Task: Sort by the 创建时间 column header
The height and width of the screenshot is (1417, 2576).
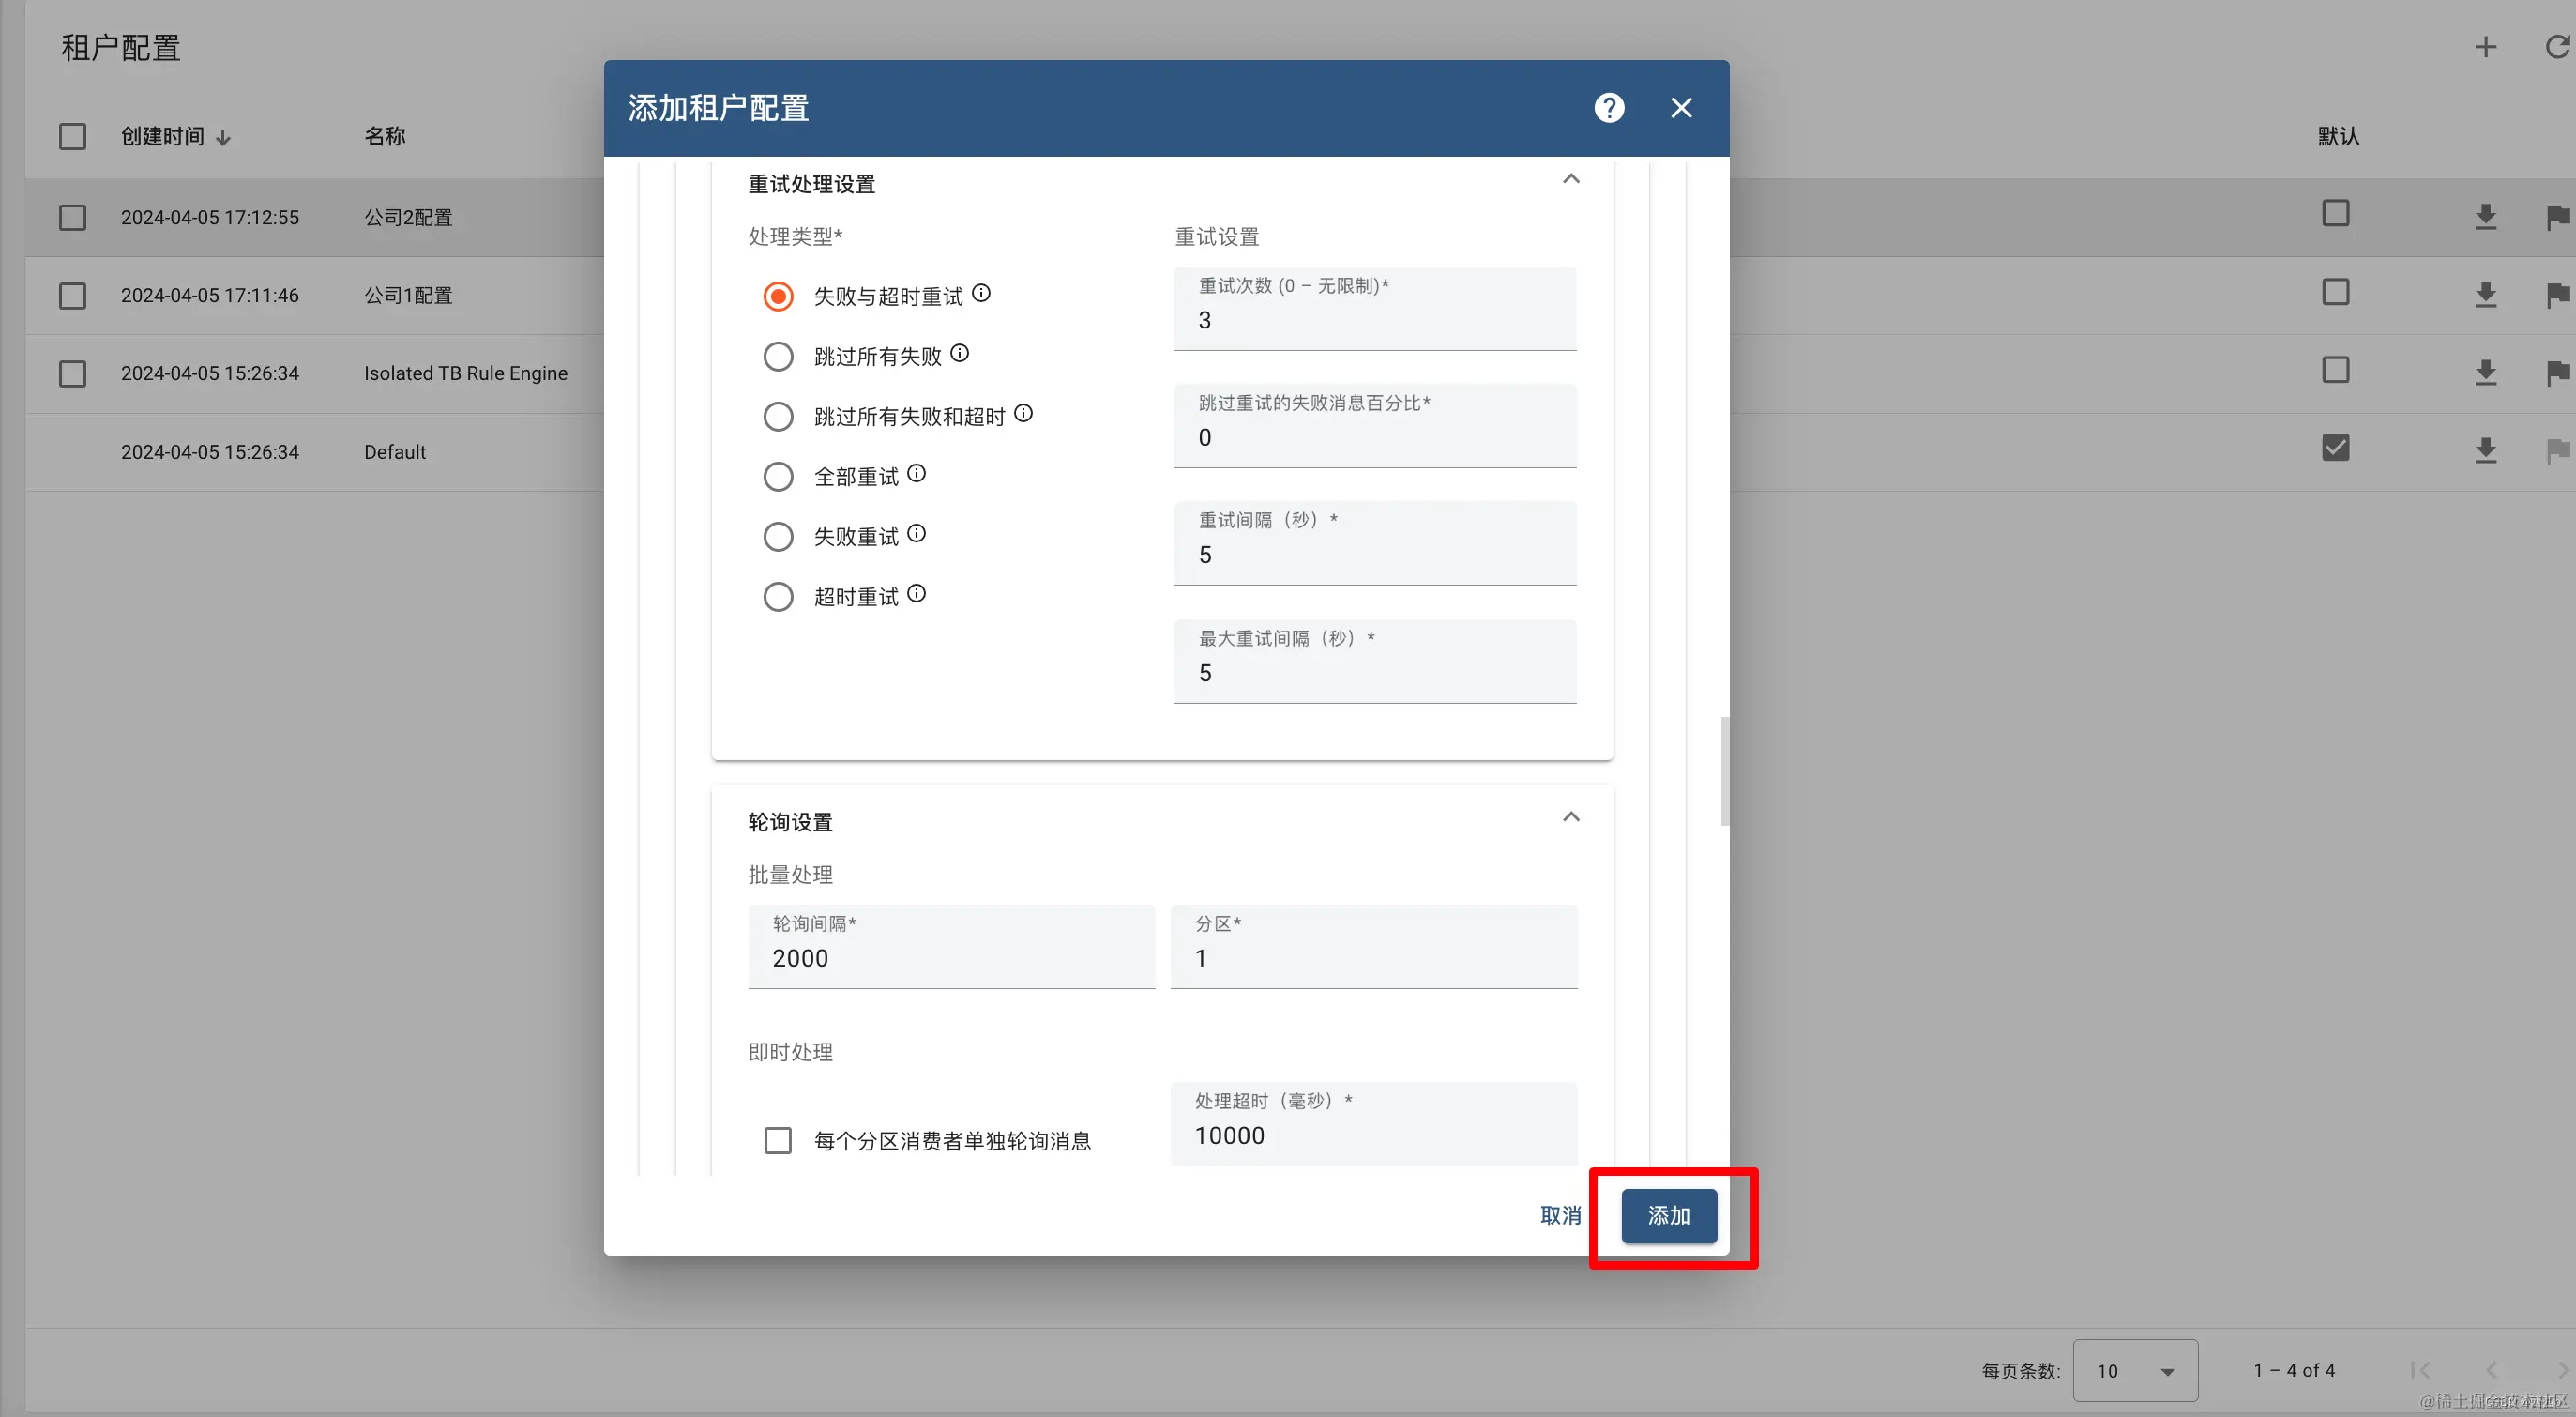Action: coord(163,136)
